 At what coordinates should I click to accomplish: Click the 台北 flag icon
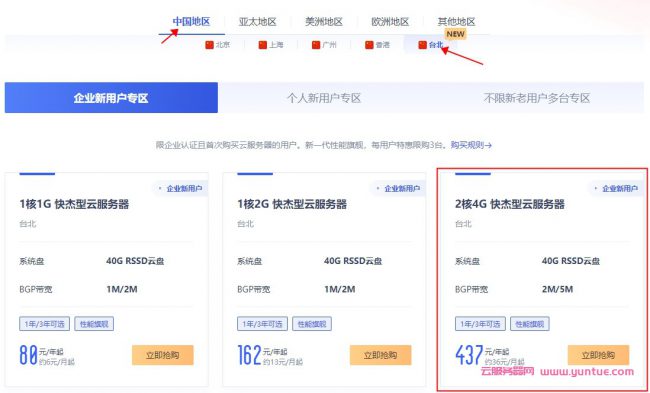(x=422, y=45)
